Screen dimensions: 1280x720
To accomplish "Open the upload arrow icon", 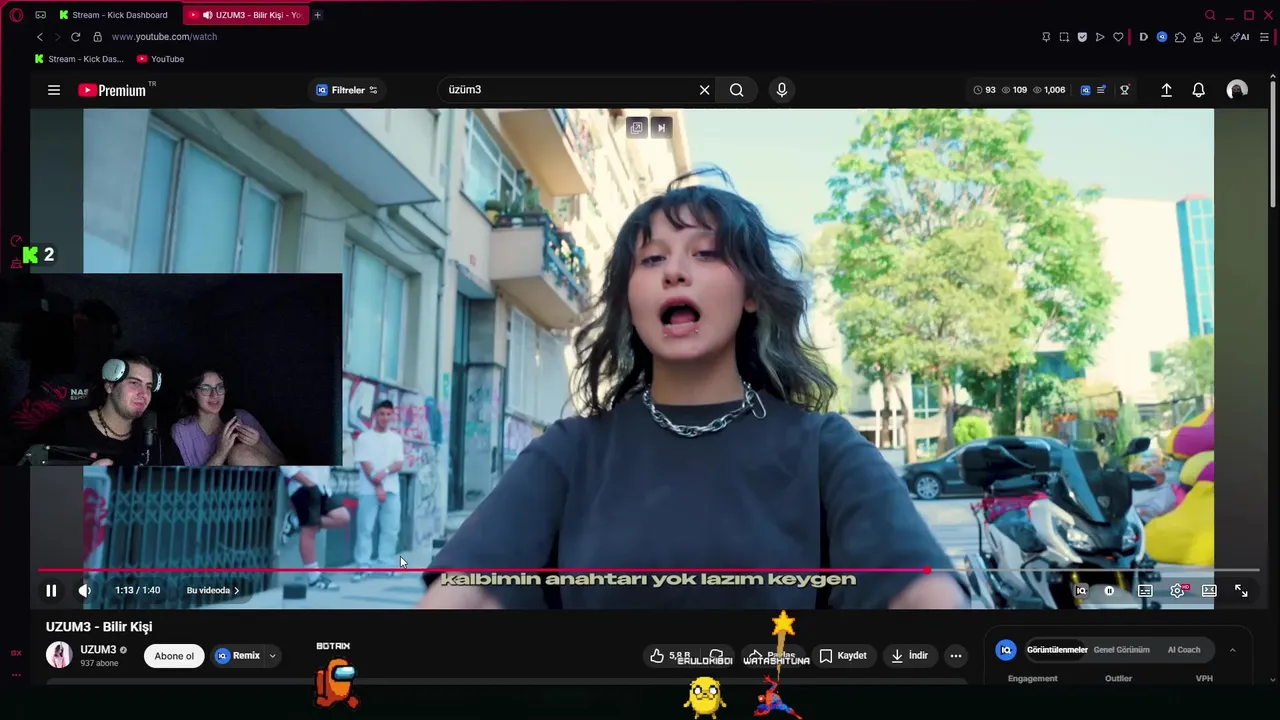I will click(x=1166, y=90).
